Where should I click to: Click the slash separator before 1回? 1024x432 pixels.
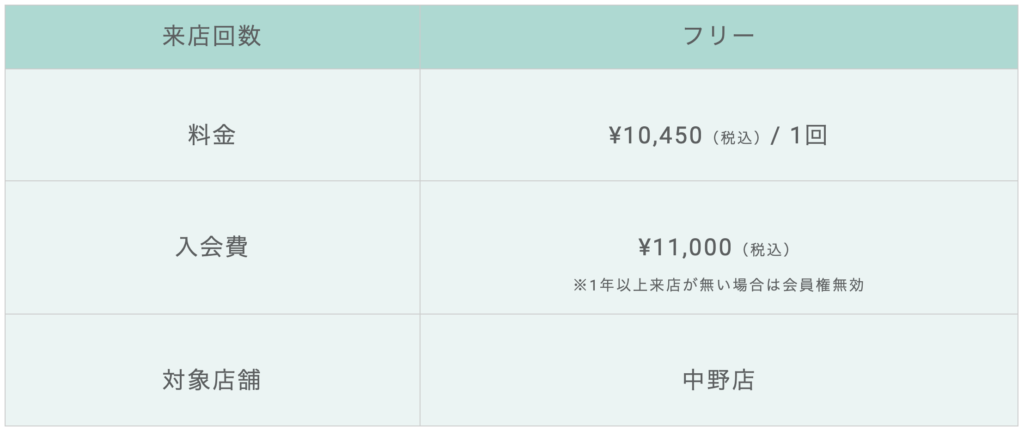[775, 137]
